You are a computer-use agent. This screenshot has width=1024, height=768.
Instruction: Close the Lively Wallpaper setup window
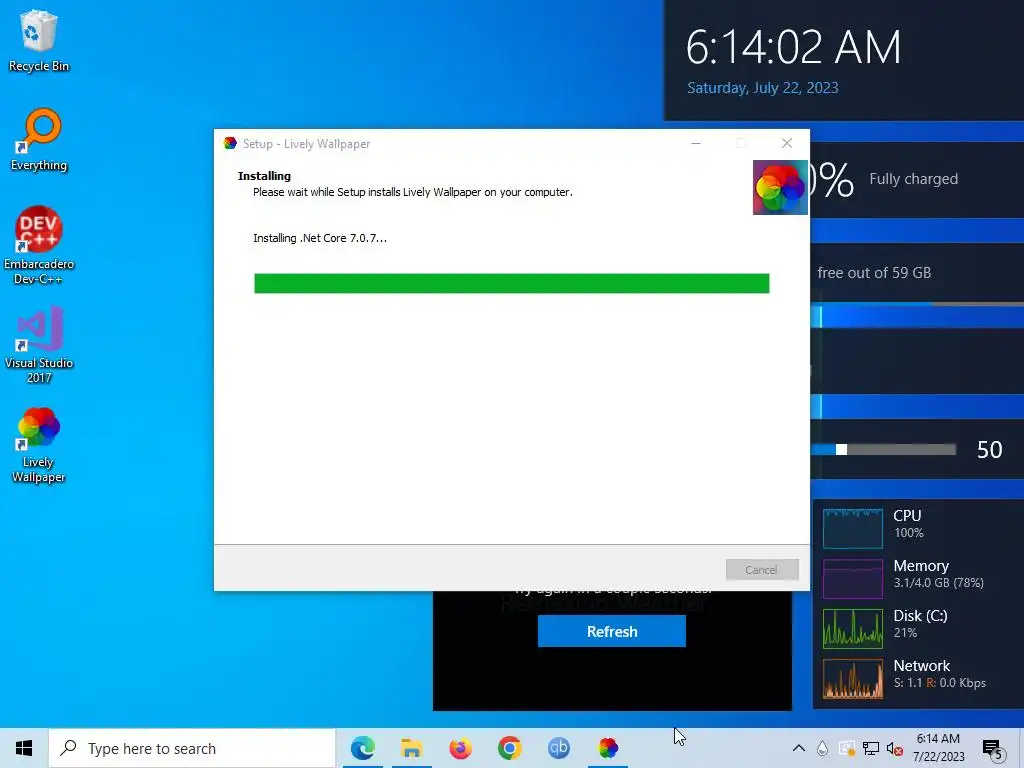(x=787, y=143)
